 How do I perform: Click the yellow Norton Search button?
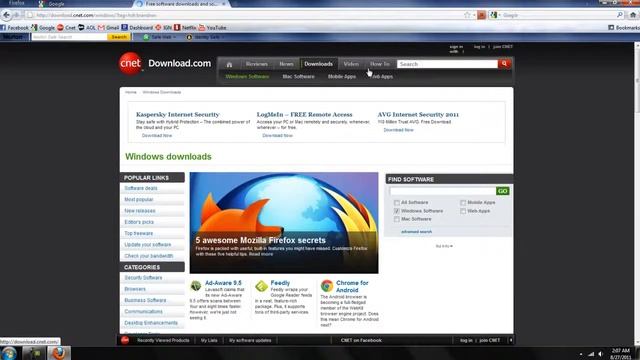point(119,37)
